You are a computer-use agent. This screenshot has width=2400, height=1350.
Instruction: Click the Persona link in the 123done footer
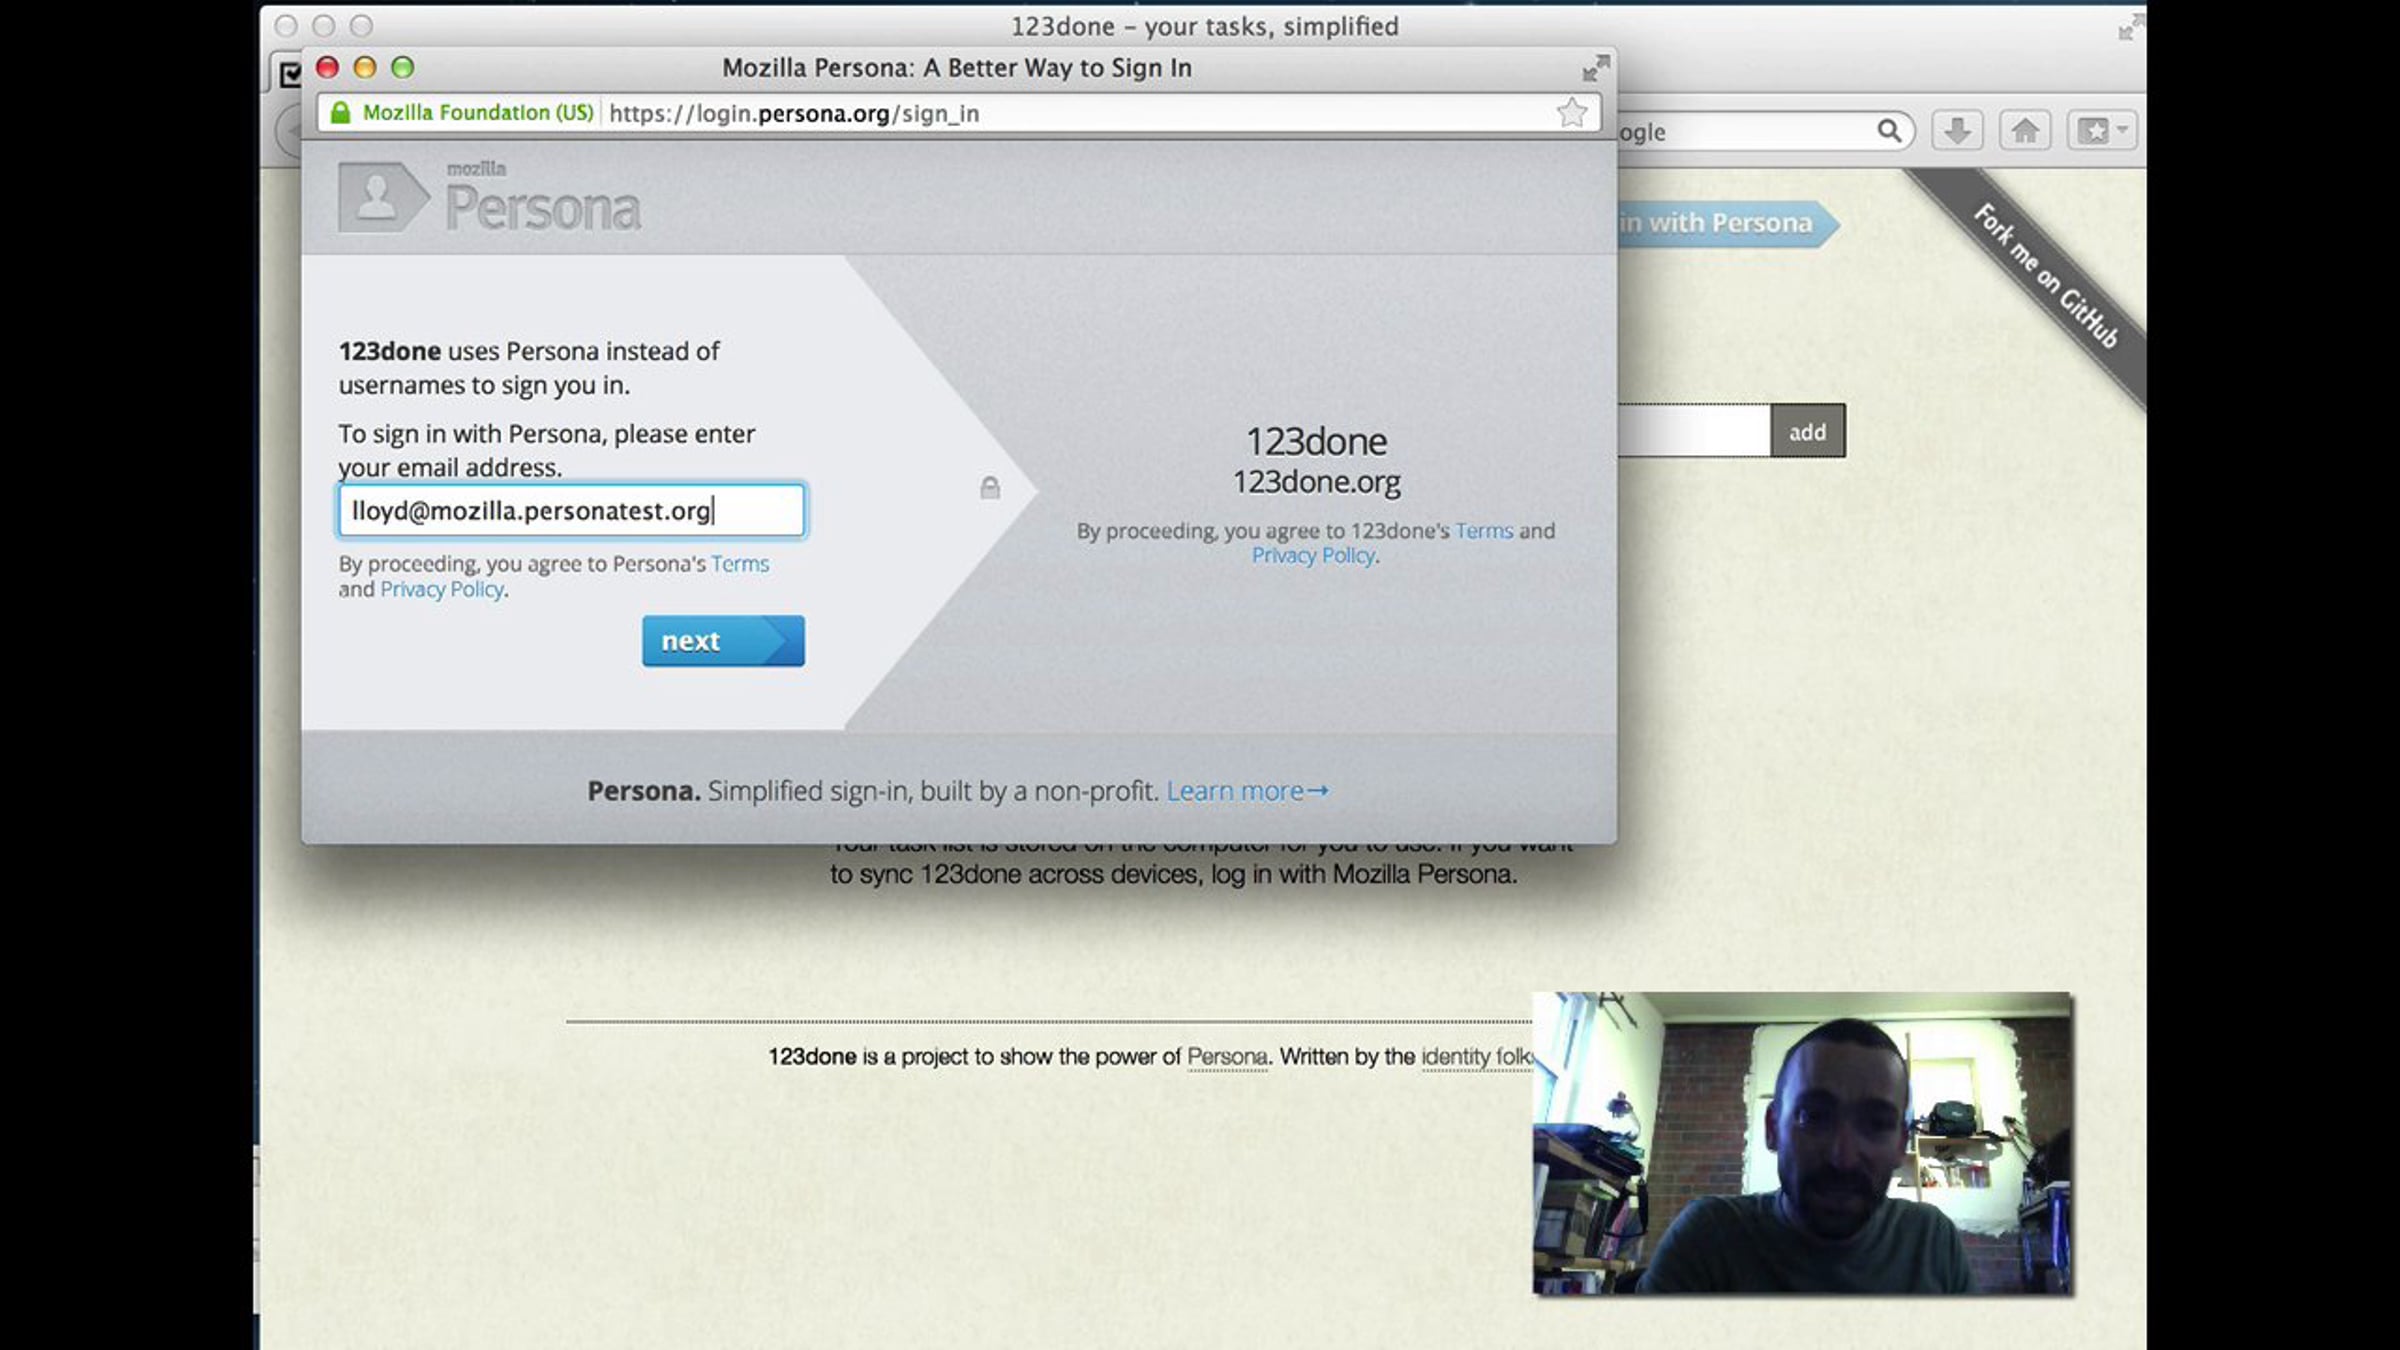point(1227,1057)
